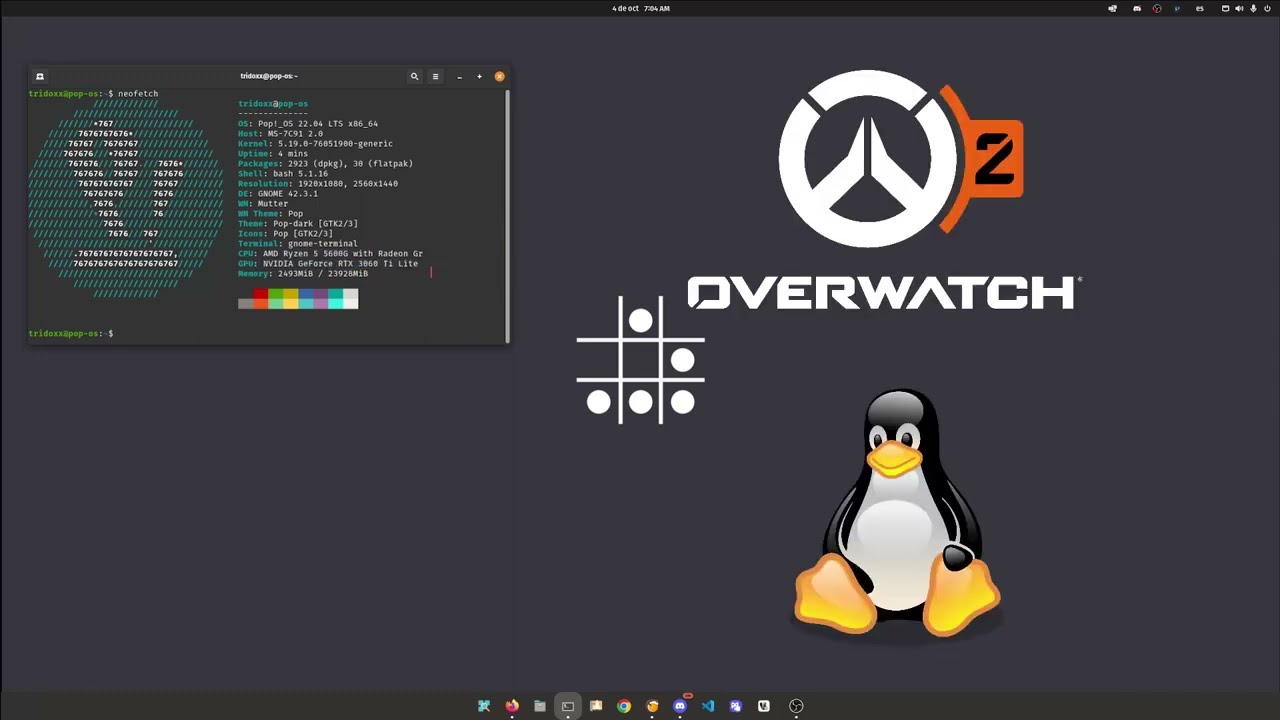1280x720 pixels.
Task: Launch Visual Studio Code from the dock
Action: pyautogui.click(x=708, y=706)
